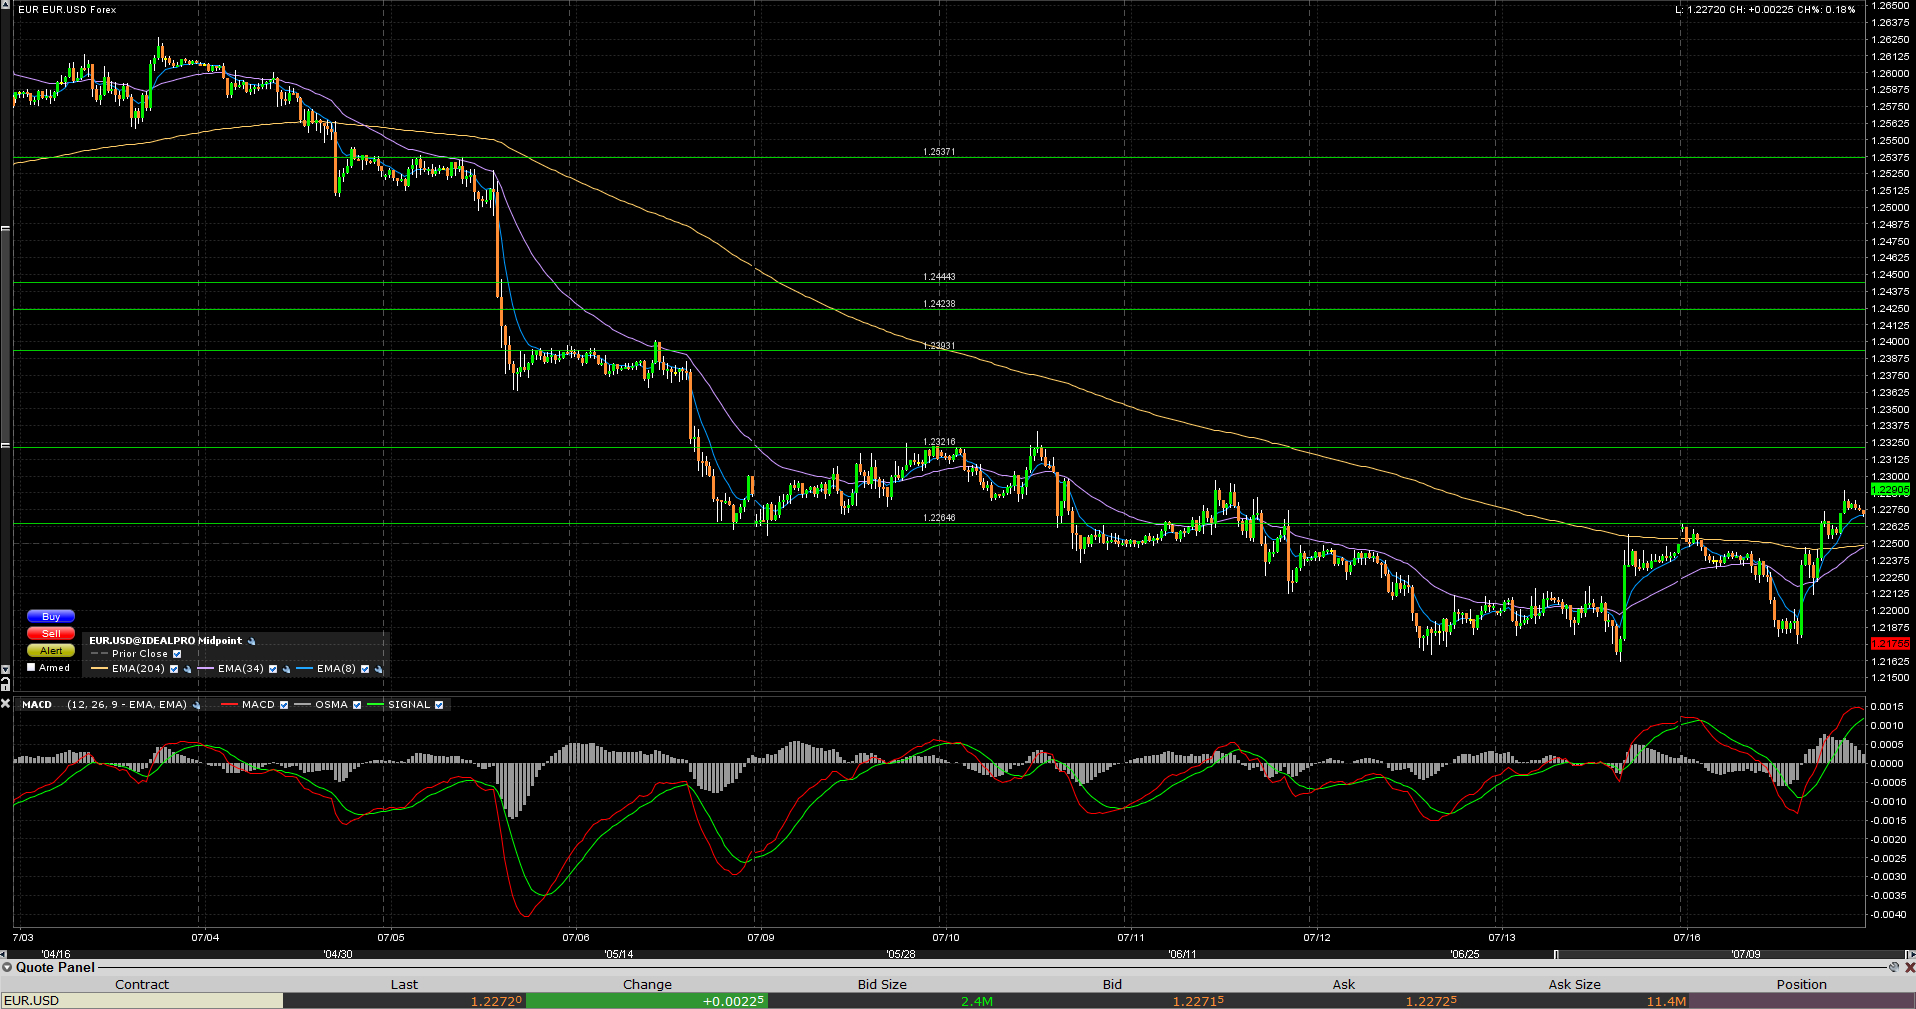Configure EMA(204) with its wrench icon
Viewport: 1916px width, 1009px height.
[187, 669]
